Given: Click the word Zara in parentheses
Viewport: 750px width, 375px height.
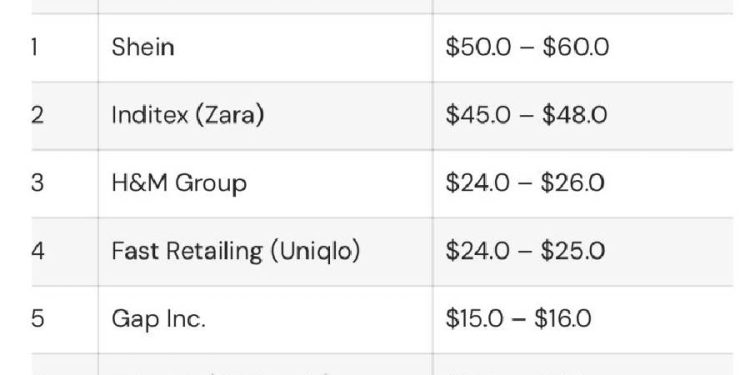Looking at the screenshot, I should pyautogui.click(x=229, y=115).
